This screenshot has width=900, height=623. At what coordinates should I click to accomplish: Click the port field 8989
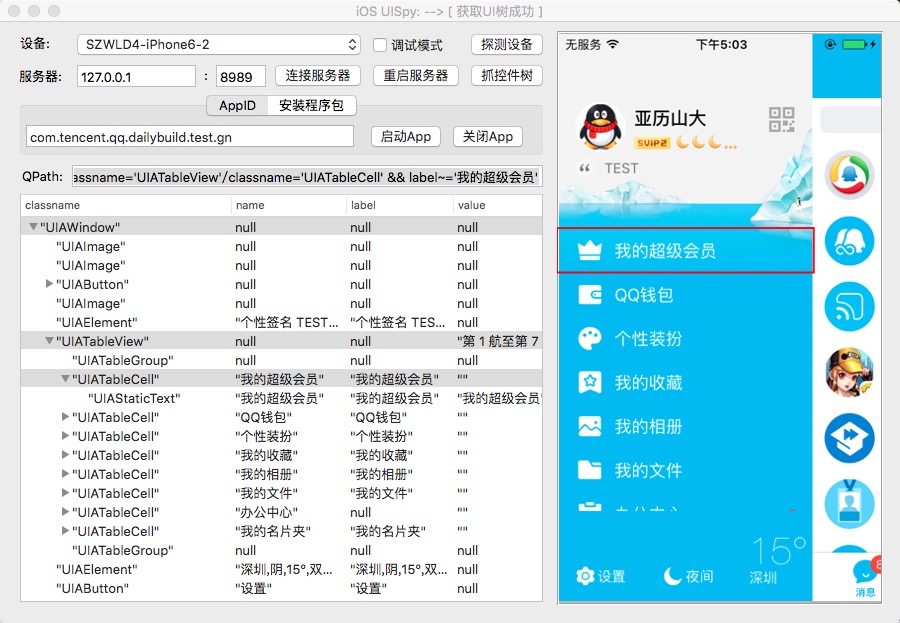point(240,76)
